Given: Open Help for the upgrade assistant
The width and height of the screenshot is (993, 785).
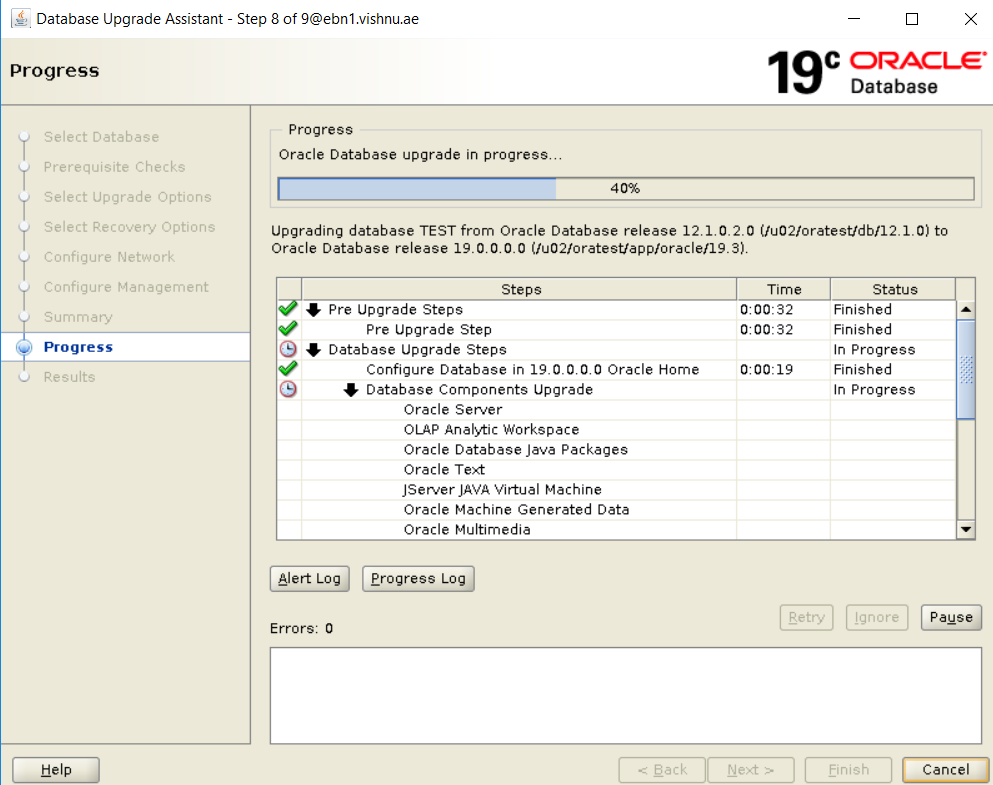Looking at the screenshot, I should click(56, 770).
